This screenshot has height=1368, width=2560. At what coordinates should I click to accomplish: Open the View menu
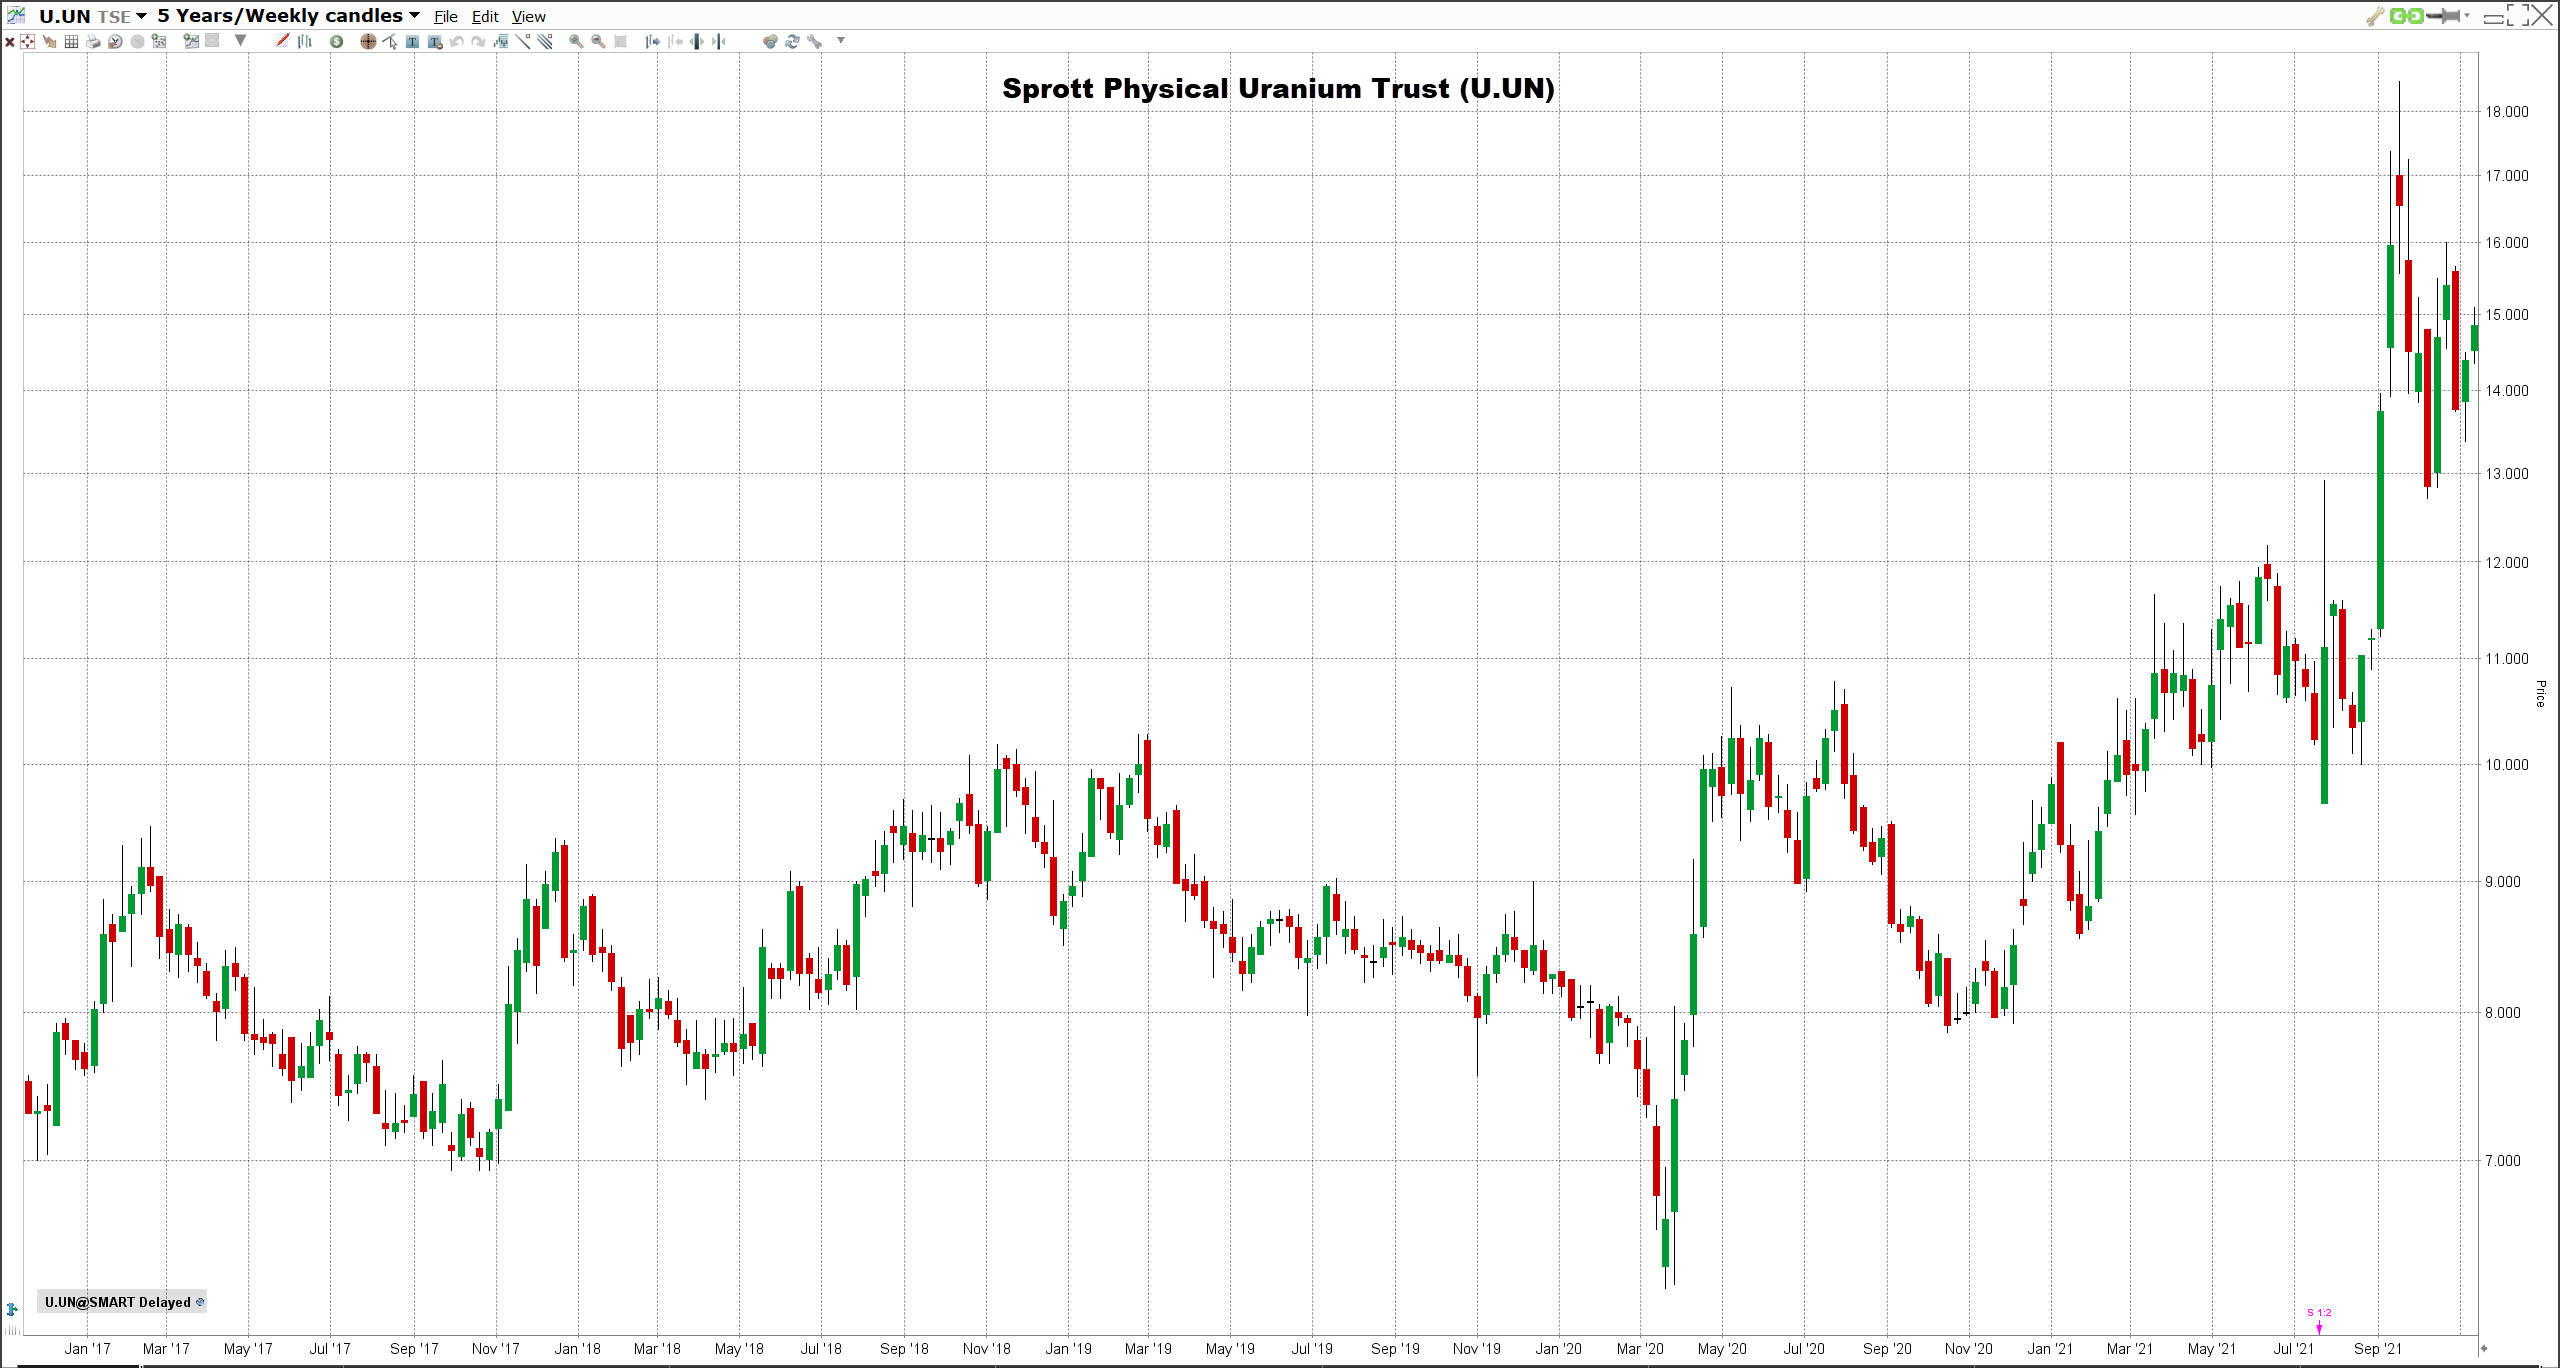click(529, 17)
